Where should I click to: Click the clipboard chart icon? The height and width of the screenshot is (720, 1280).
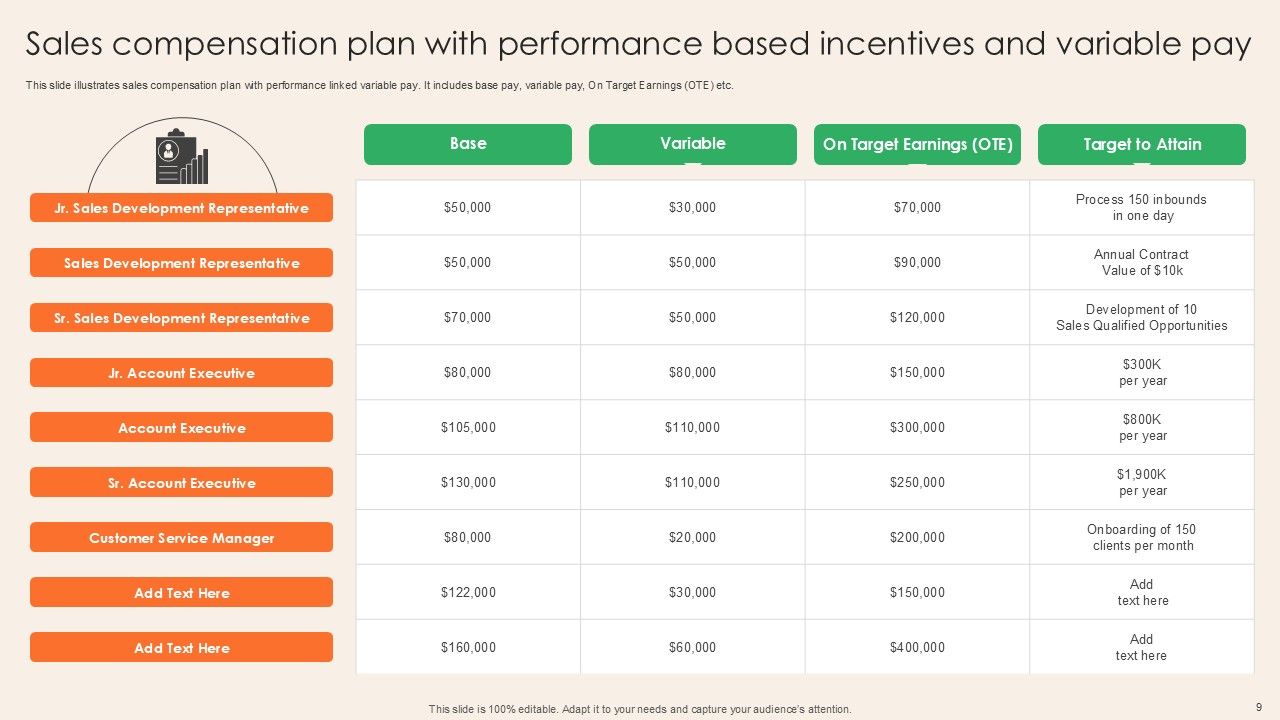click(x=181, y=158)
